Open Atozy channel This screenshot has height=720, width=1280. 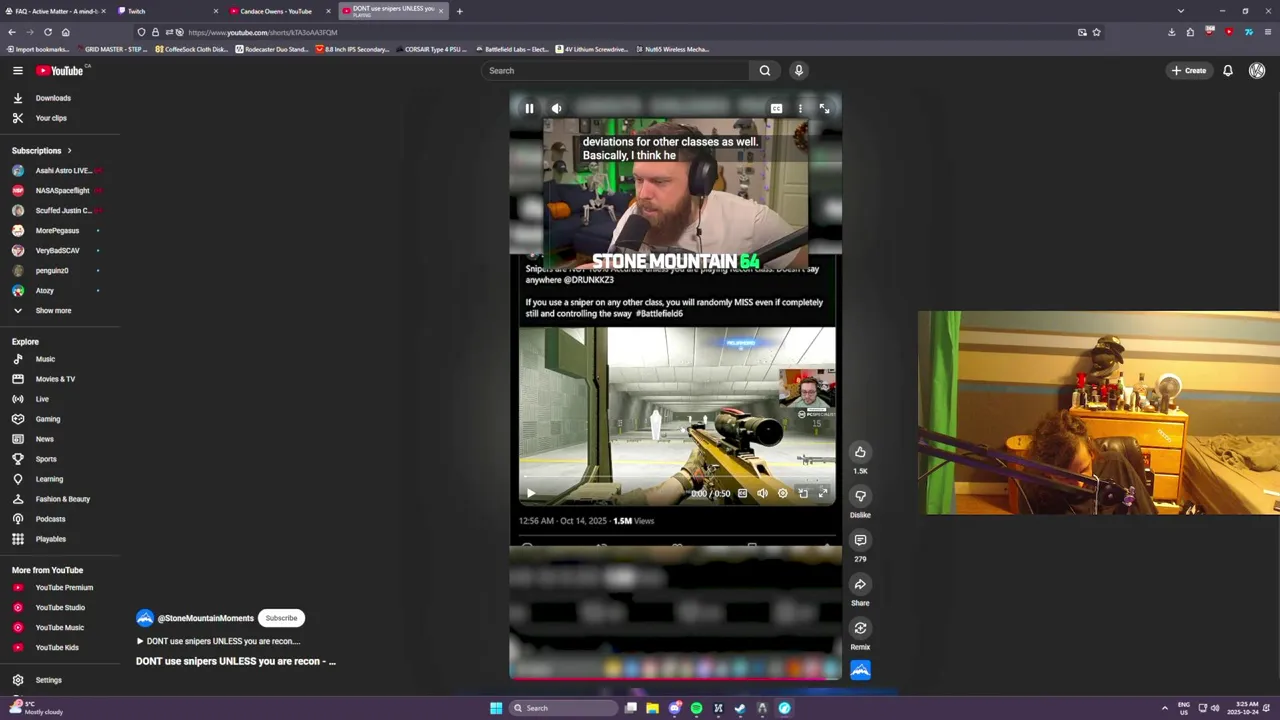(x=45, y=290)
